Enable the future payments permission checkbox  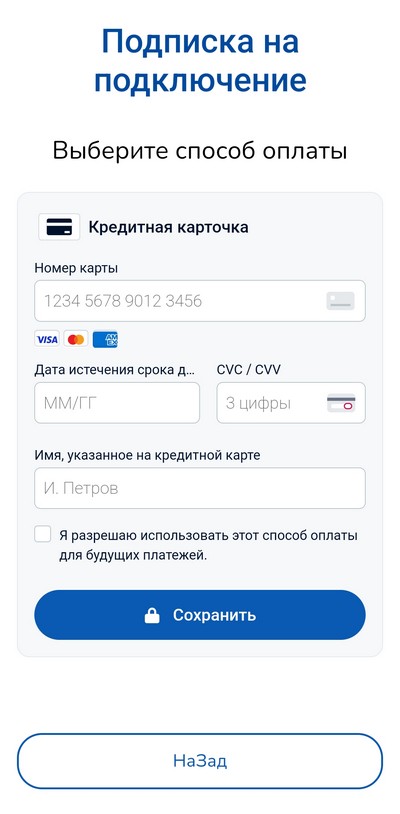pos(43,534)
